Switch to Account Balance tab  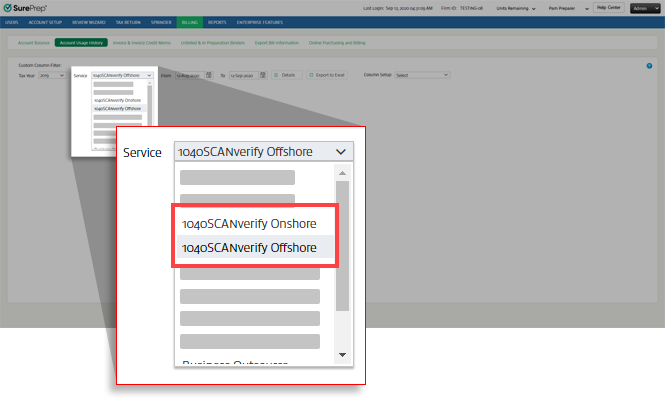click(x=34, y=43)
